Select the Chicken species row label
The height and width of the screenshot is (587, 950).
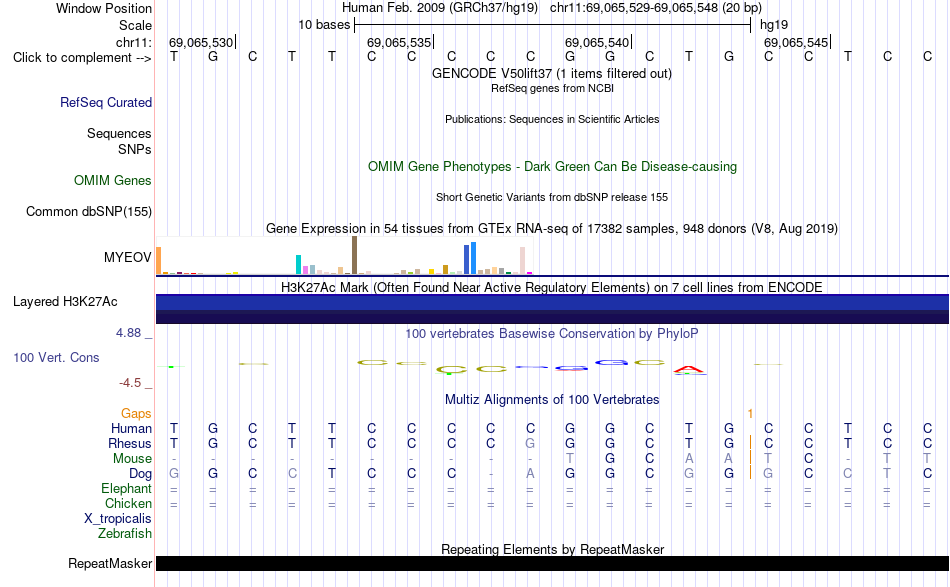point(128,503)
